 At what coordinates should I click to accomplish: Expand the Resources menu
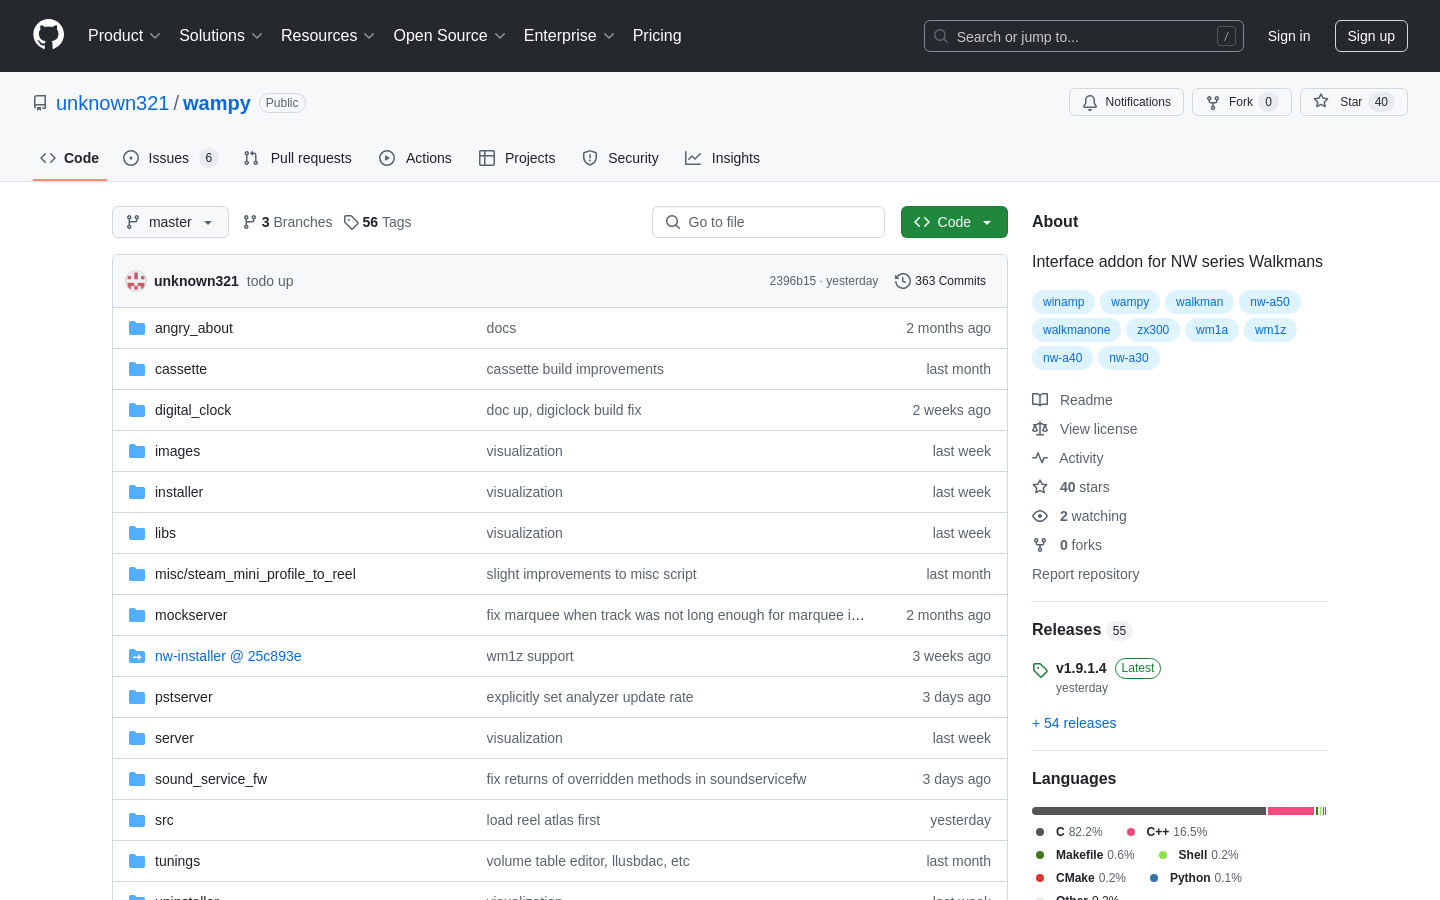pos(327,35)
